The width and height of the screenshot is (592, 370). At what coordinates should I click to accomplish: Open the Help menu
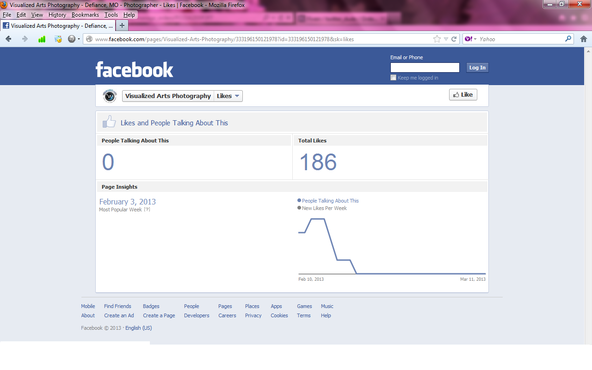coord(129,15)
